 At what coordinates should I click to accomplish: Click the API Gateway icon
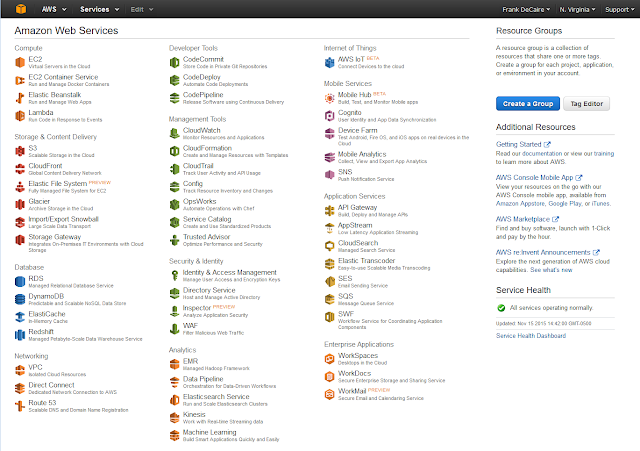click(329, 211)
